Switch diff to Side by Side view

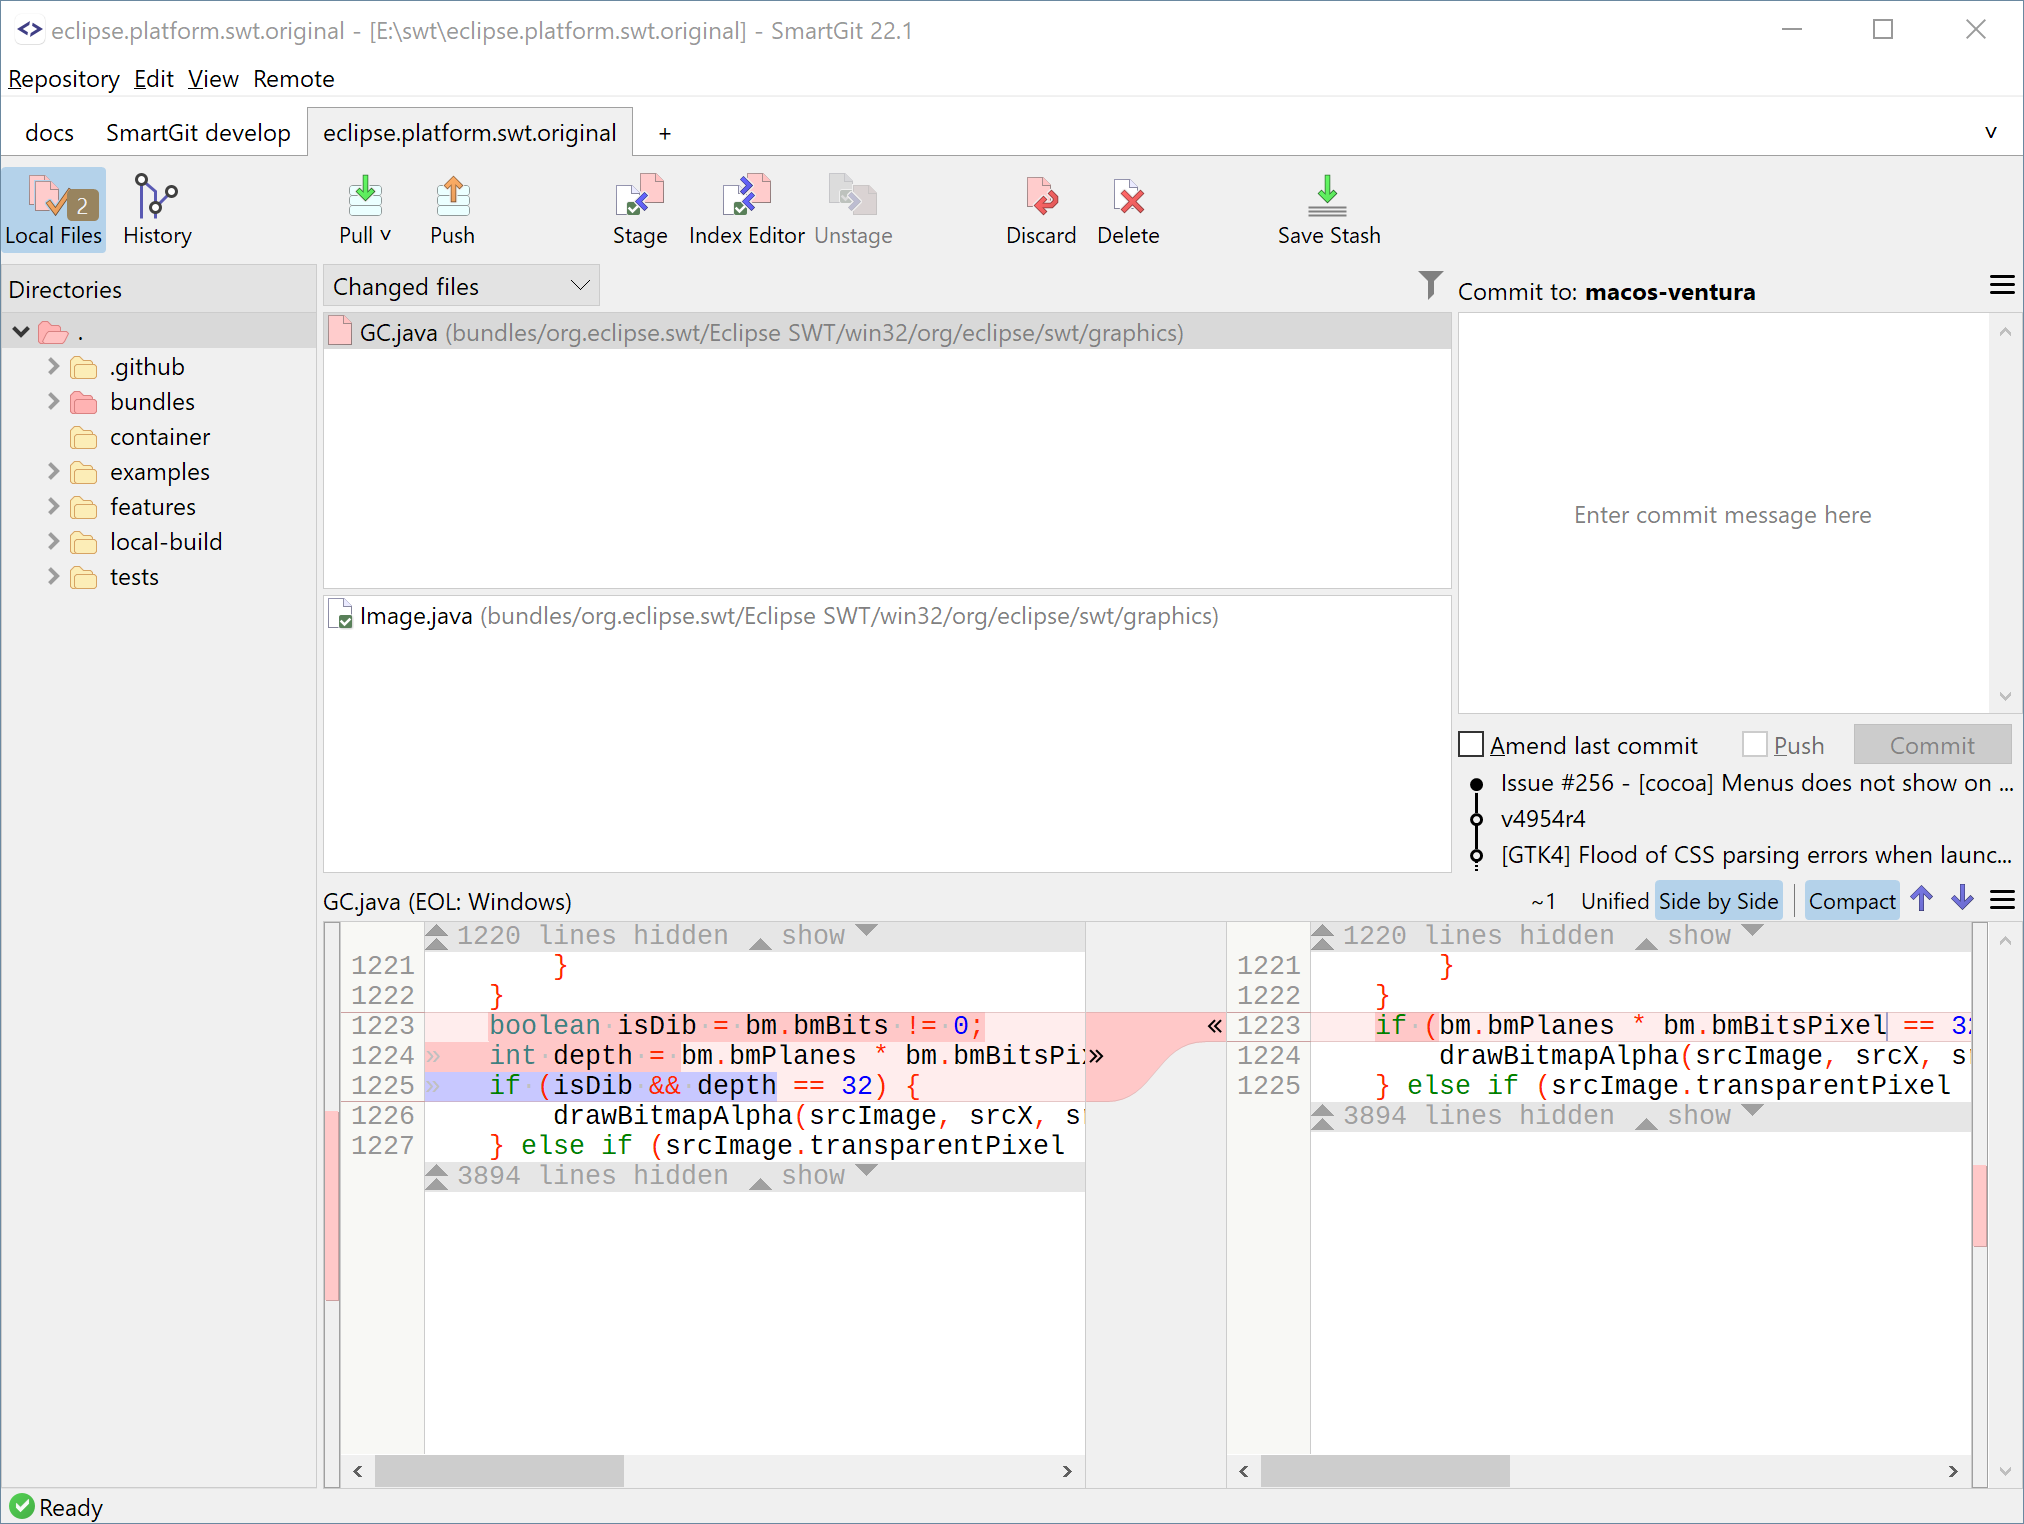[x=1718, y=901]
